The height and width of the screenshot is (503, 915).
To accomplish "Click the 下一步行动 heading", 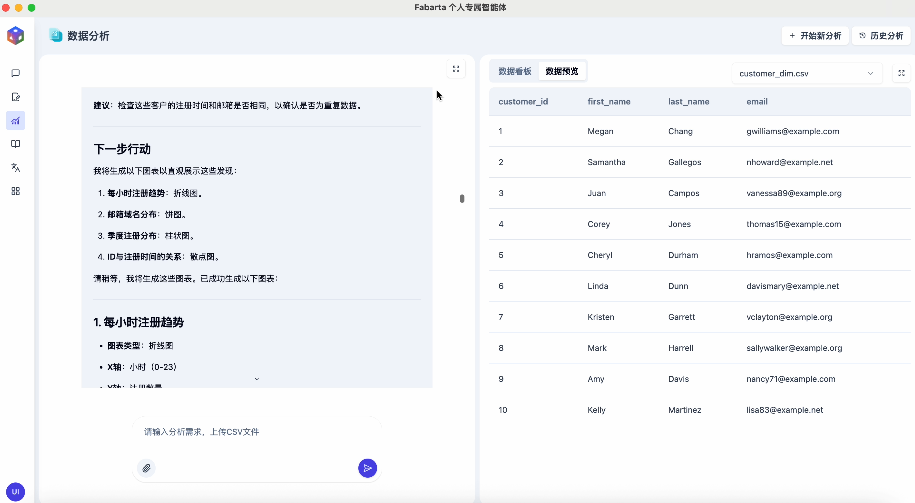I will 122,149.
